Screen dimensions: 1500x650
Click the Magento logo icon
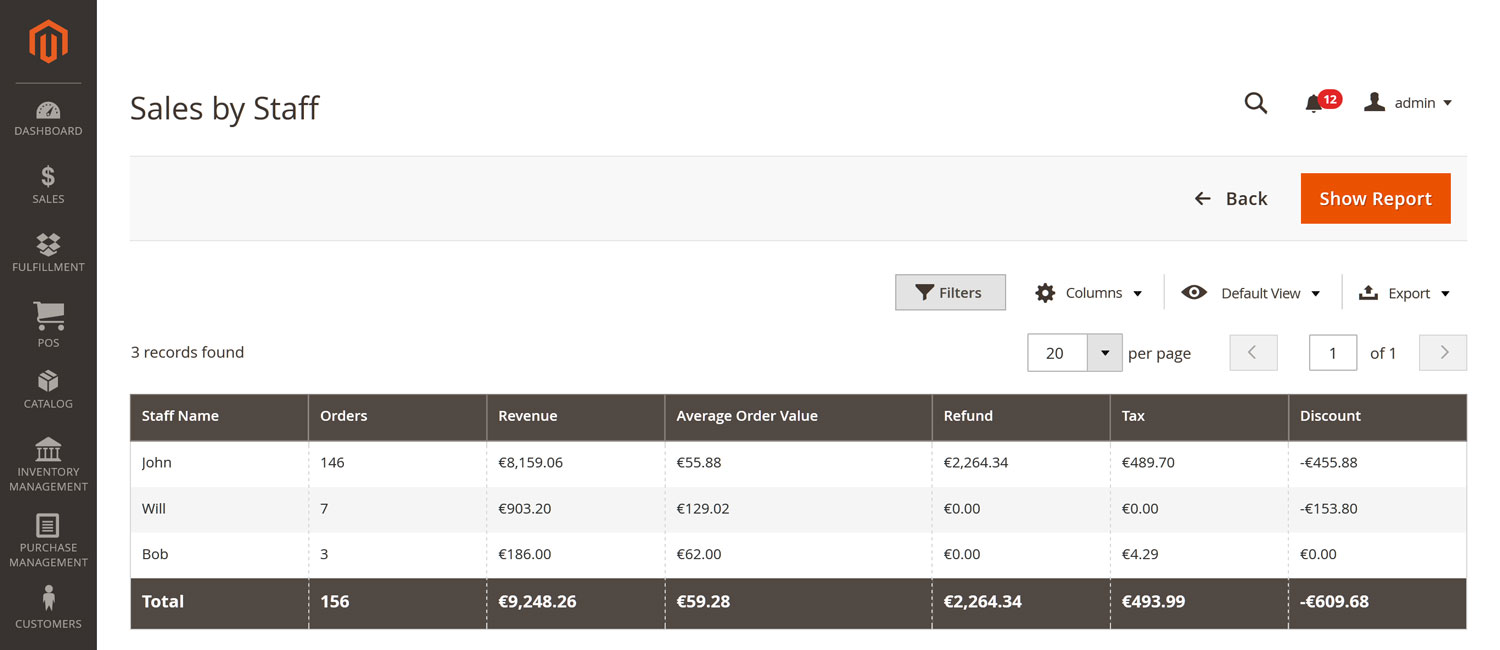point(48,42)
